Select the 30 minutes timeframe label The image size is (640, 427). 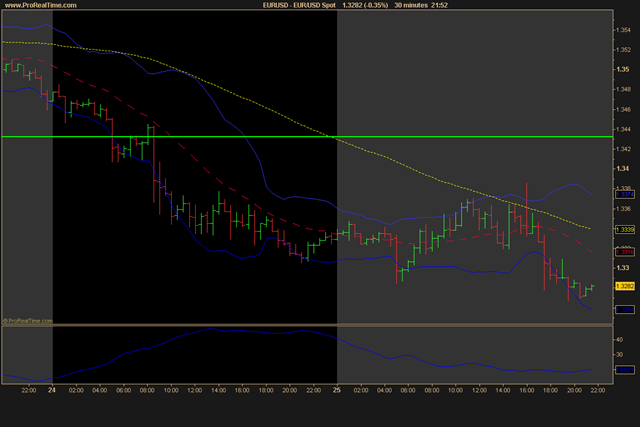[x=411, y=5]
